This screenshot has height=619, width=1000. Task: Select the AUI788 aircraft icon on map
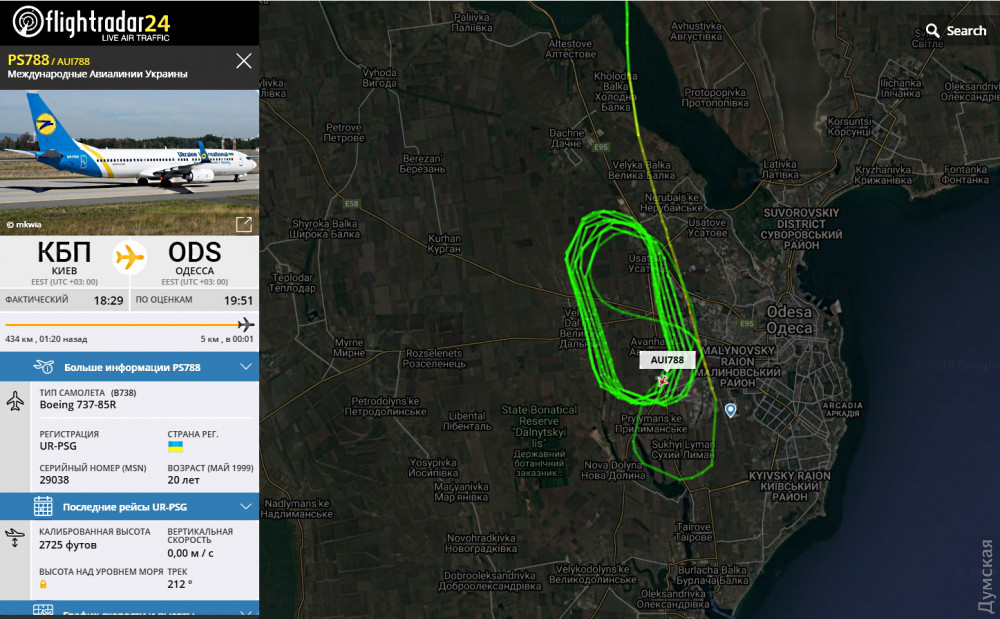pos(663,381)
